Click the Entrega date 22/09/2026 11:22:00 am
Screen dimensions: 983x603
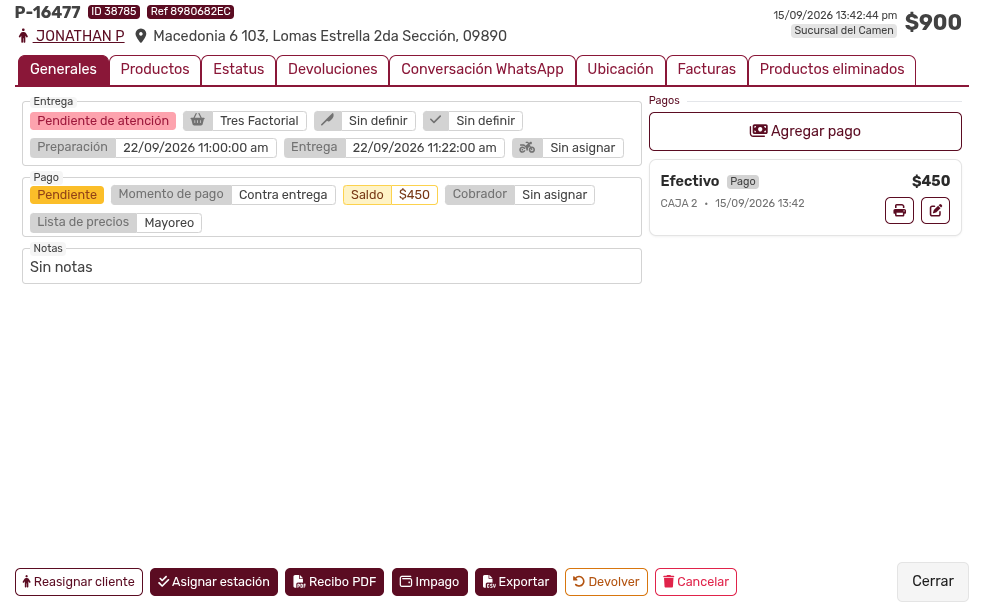[424, 148]
